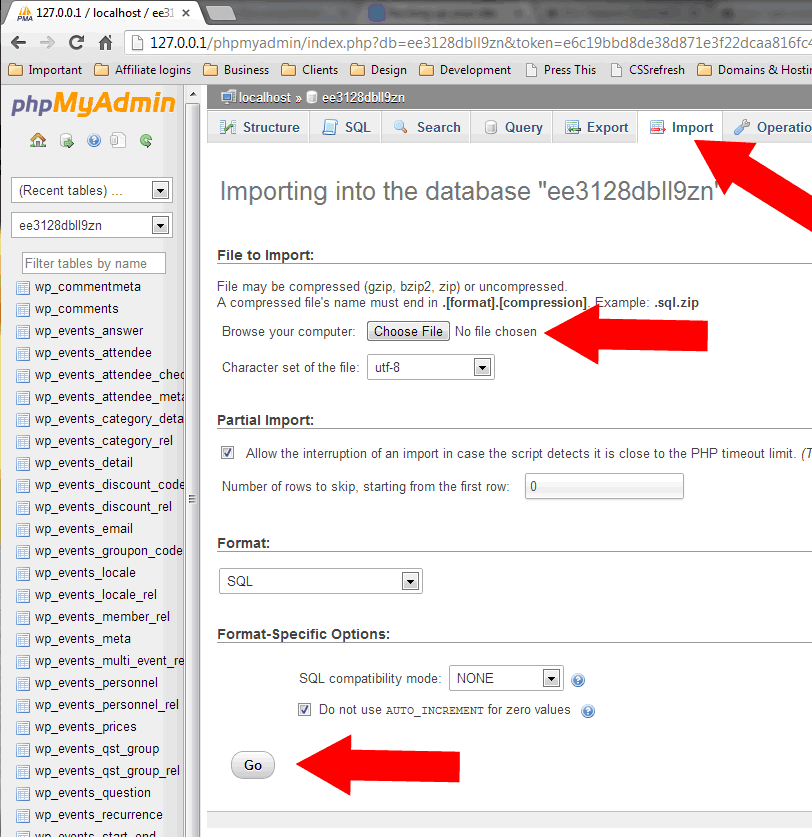Open phpMyAdmin home icon in sidebar
The height and width of the screenshot is (837, 812).
click(x=38, y=140)
